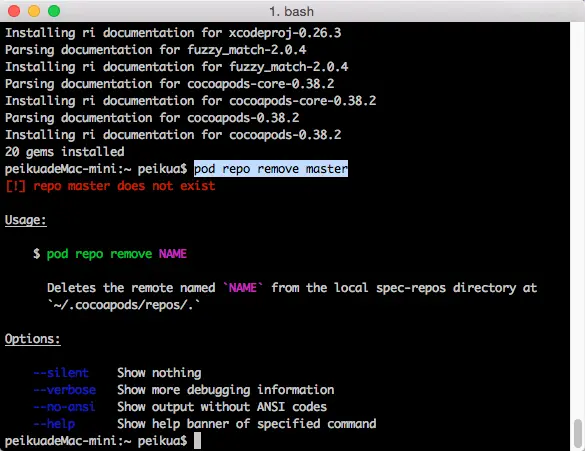Screen dimensions: 585x451
Task: Click "Show more debugging information" text
Action: pos(226,390)
